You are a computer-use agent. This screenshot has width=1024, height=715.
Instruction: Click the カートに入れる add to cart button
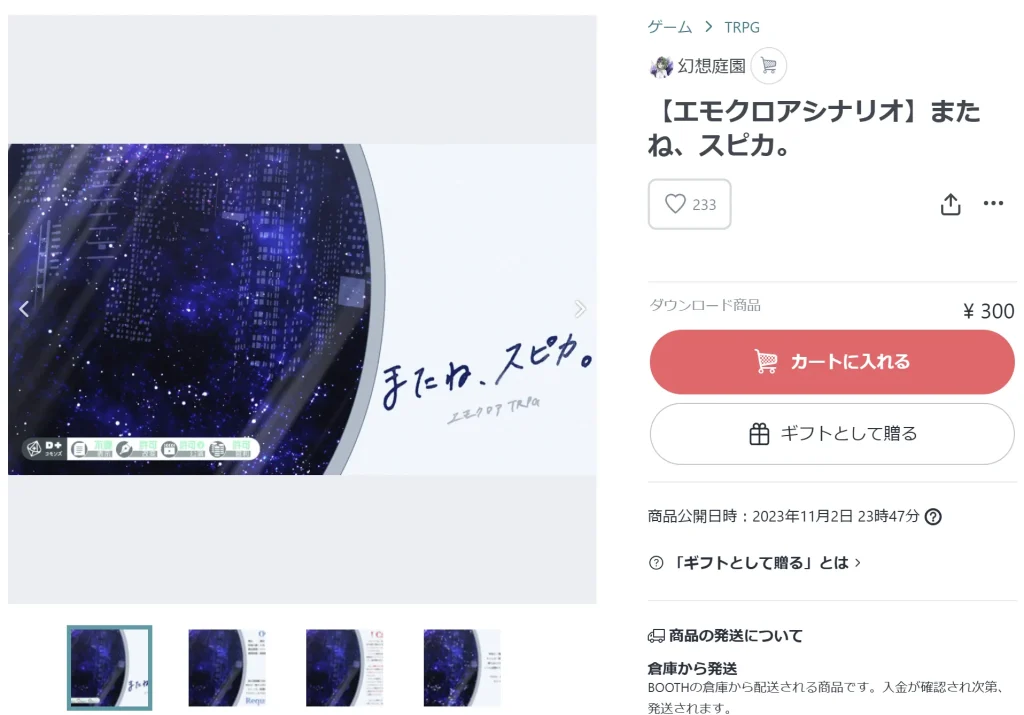click(x=832, y=362)
